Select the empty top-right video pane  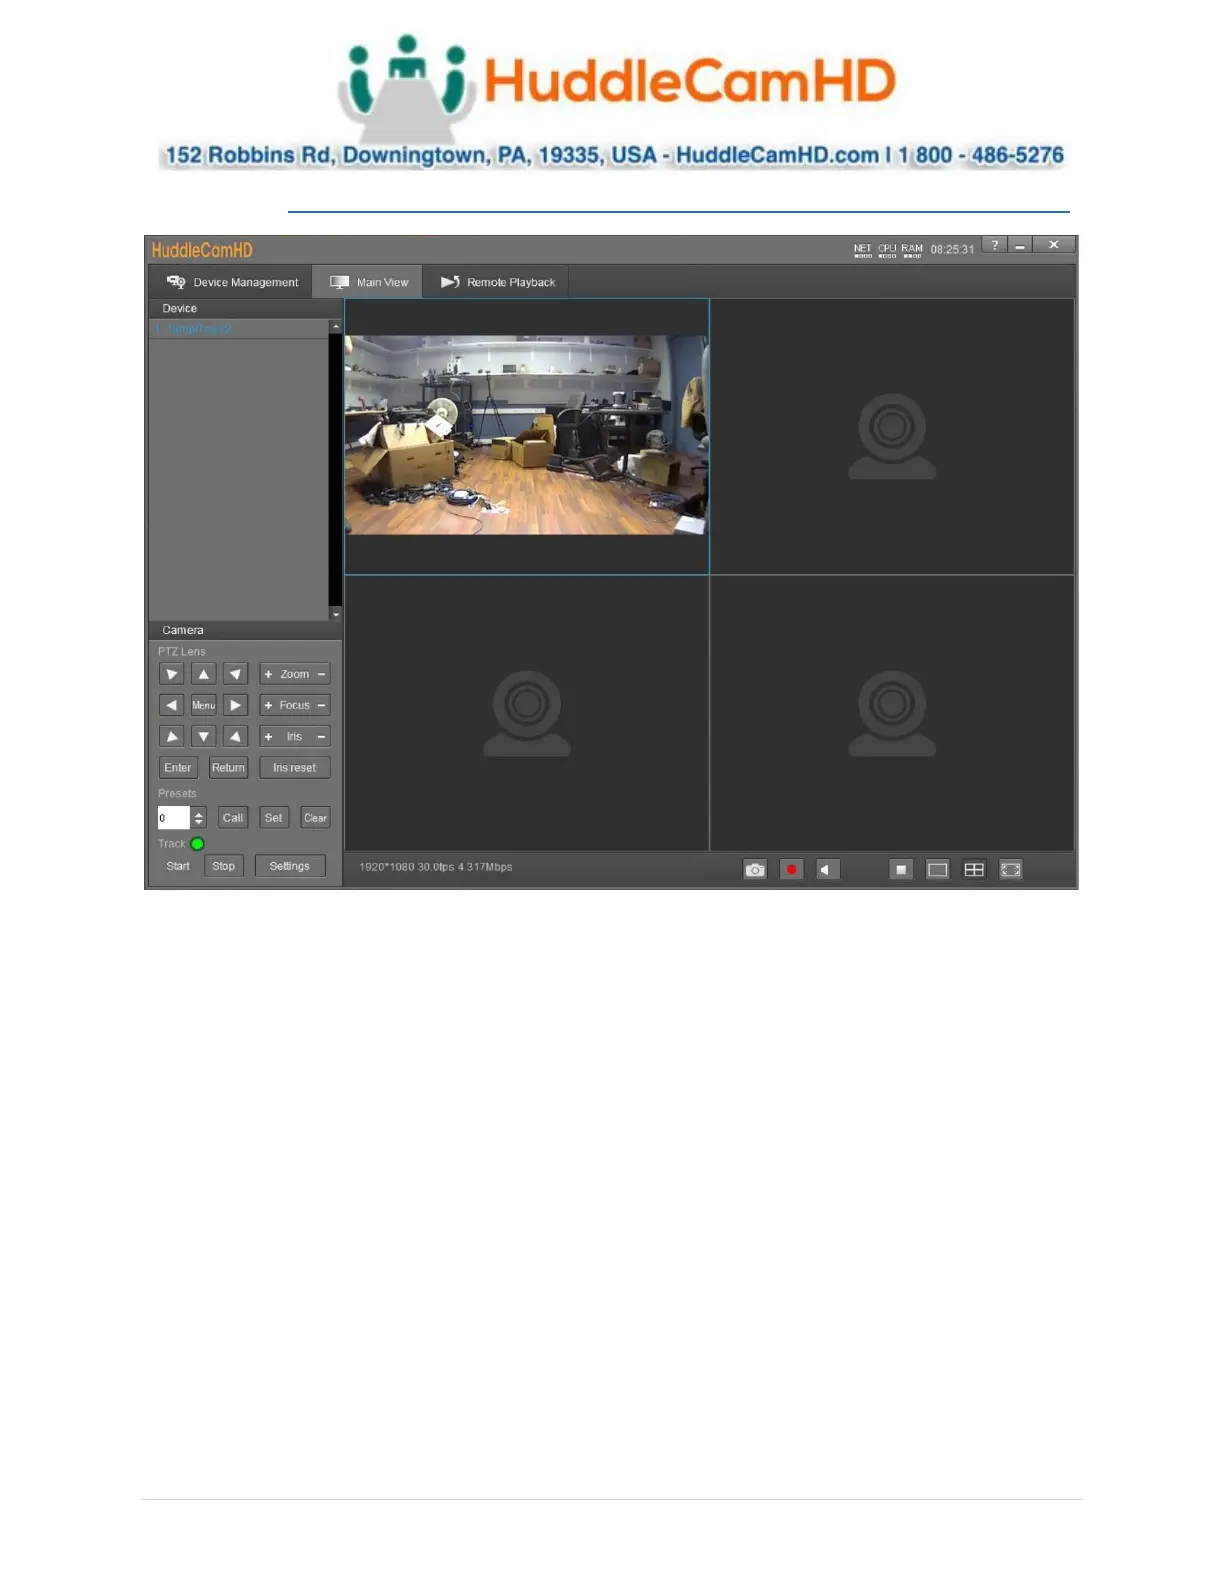892,436
